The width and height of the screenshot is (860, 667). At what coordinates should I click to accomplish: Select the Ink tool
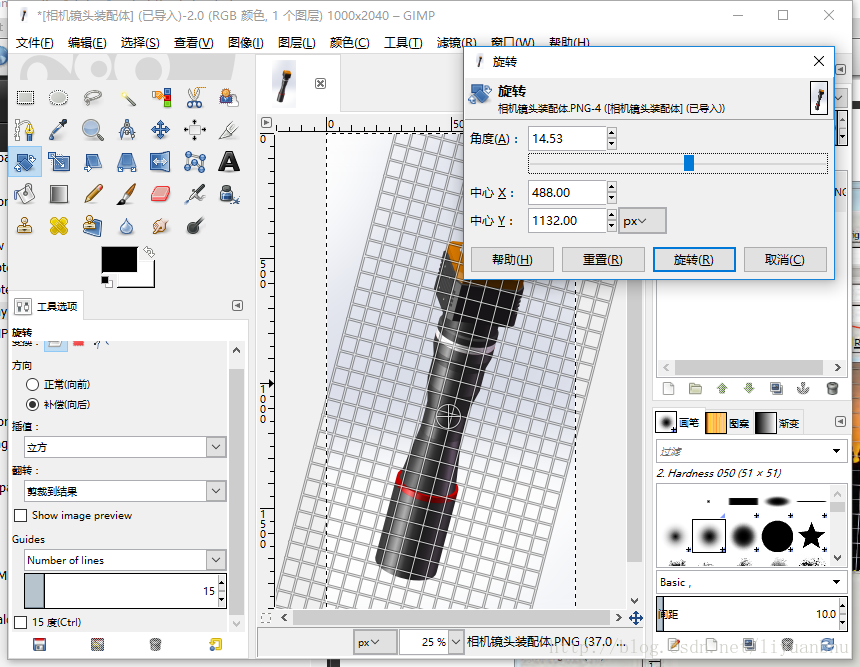[229, 194]
